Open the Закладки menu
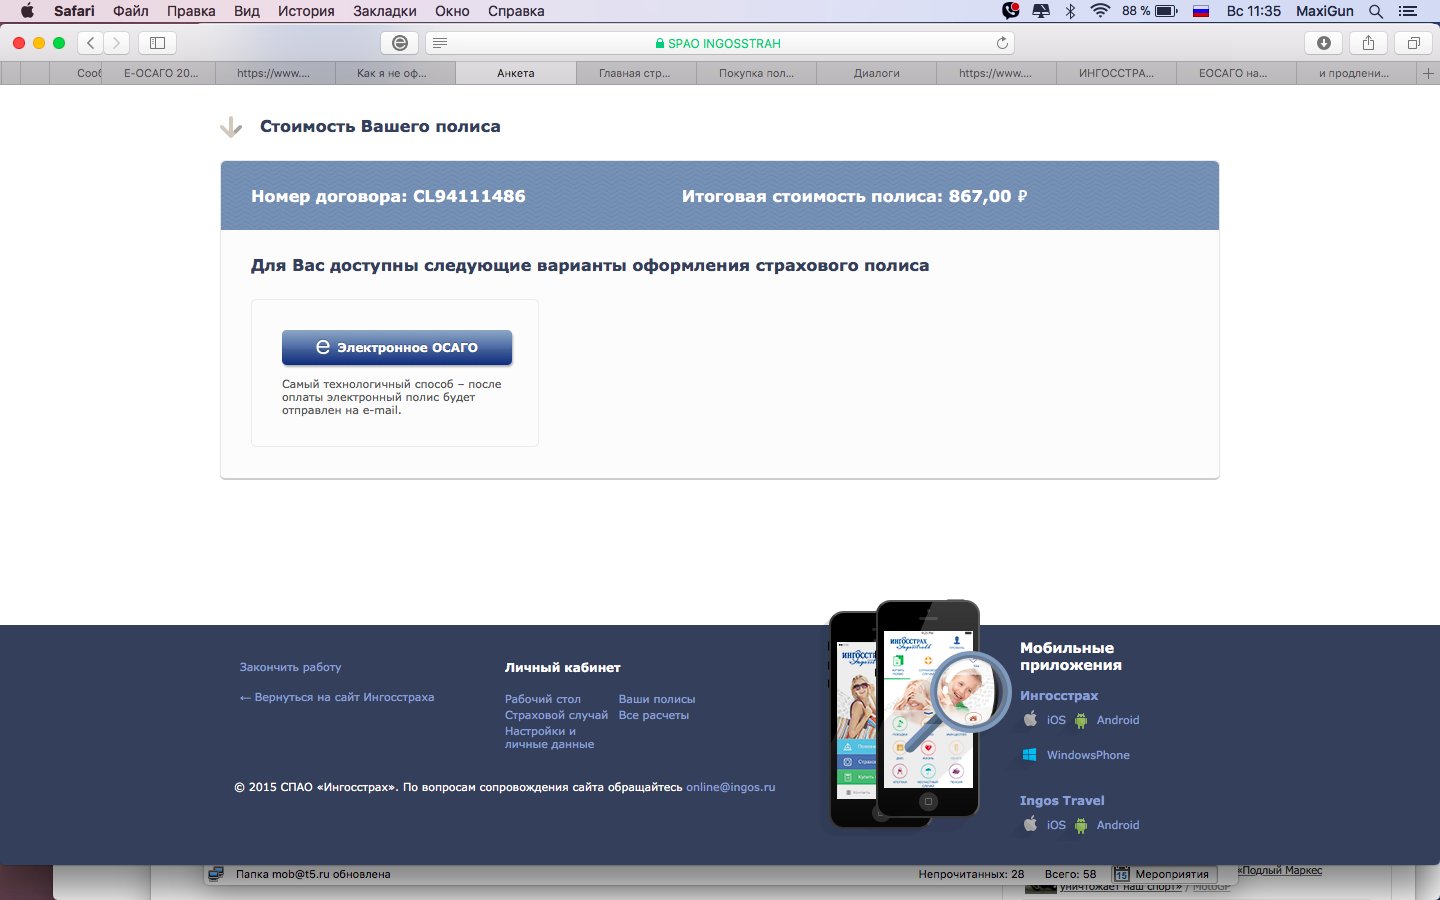The width and height of the screenshot is (1440, 900). (385, 11)
